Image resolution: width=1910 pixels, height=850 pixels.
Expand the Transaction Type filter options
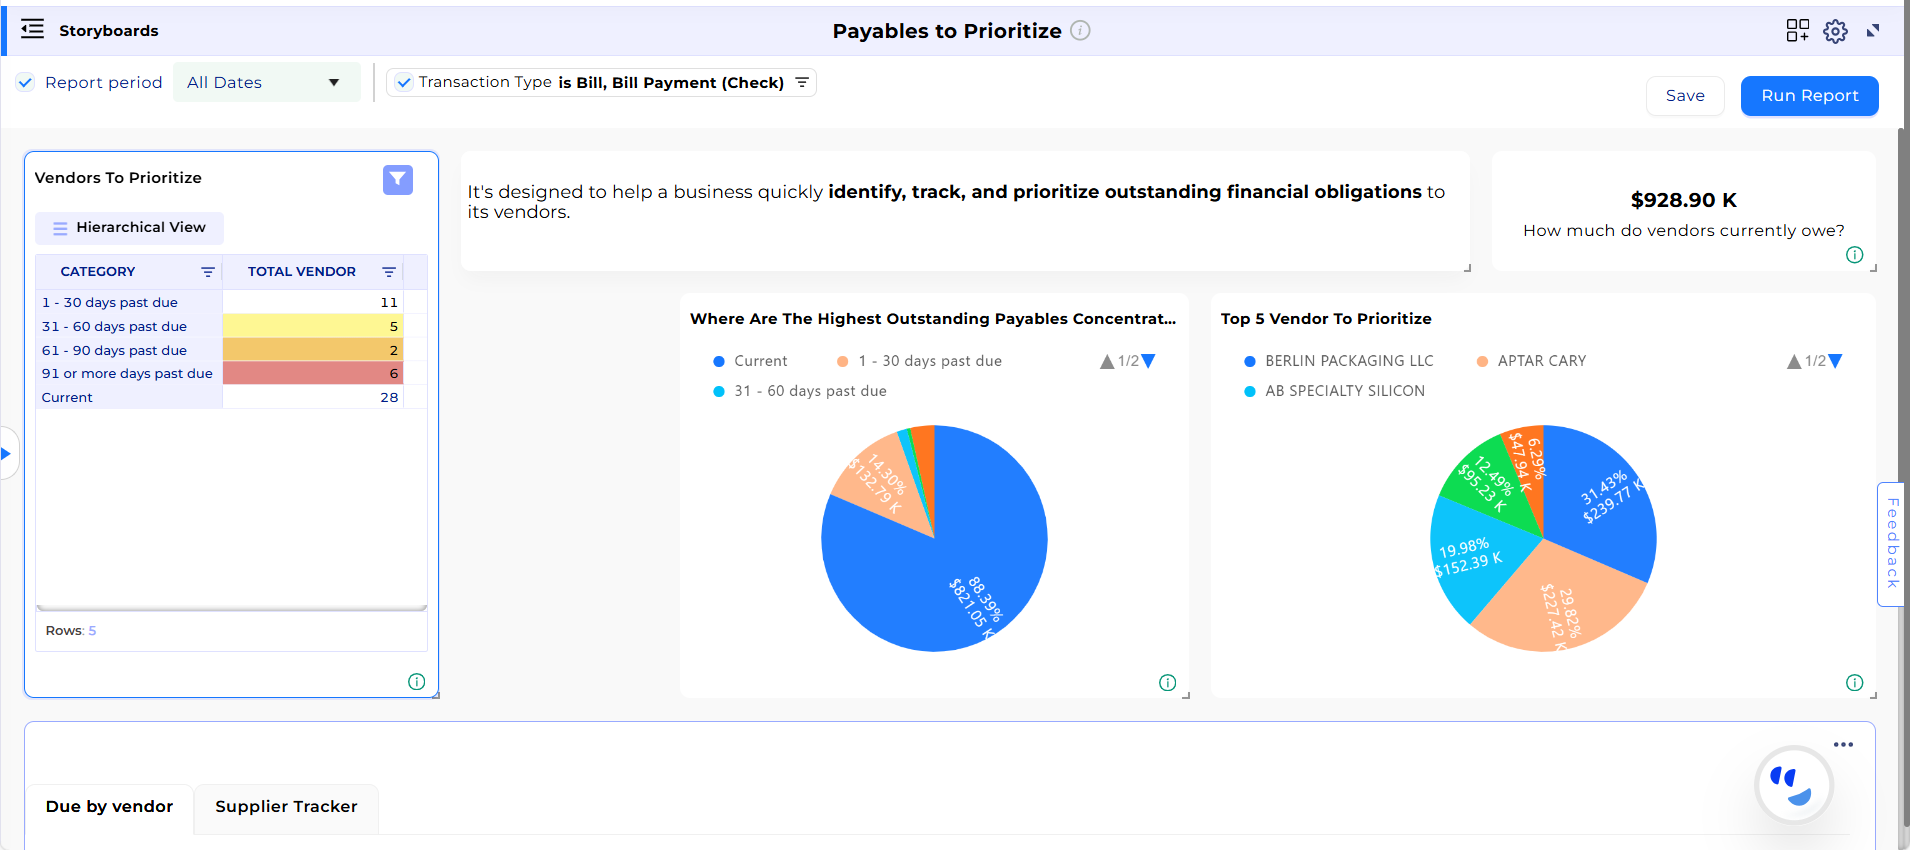[x=802, y=83]
